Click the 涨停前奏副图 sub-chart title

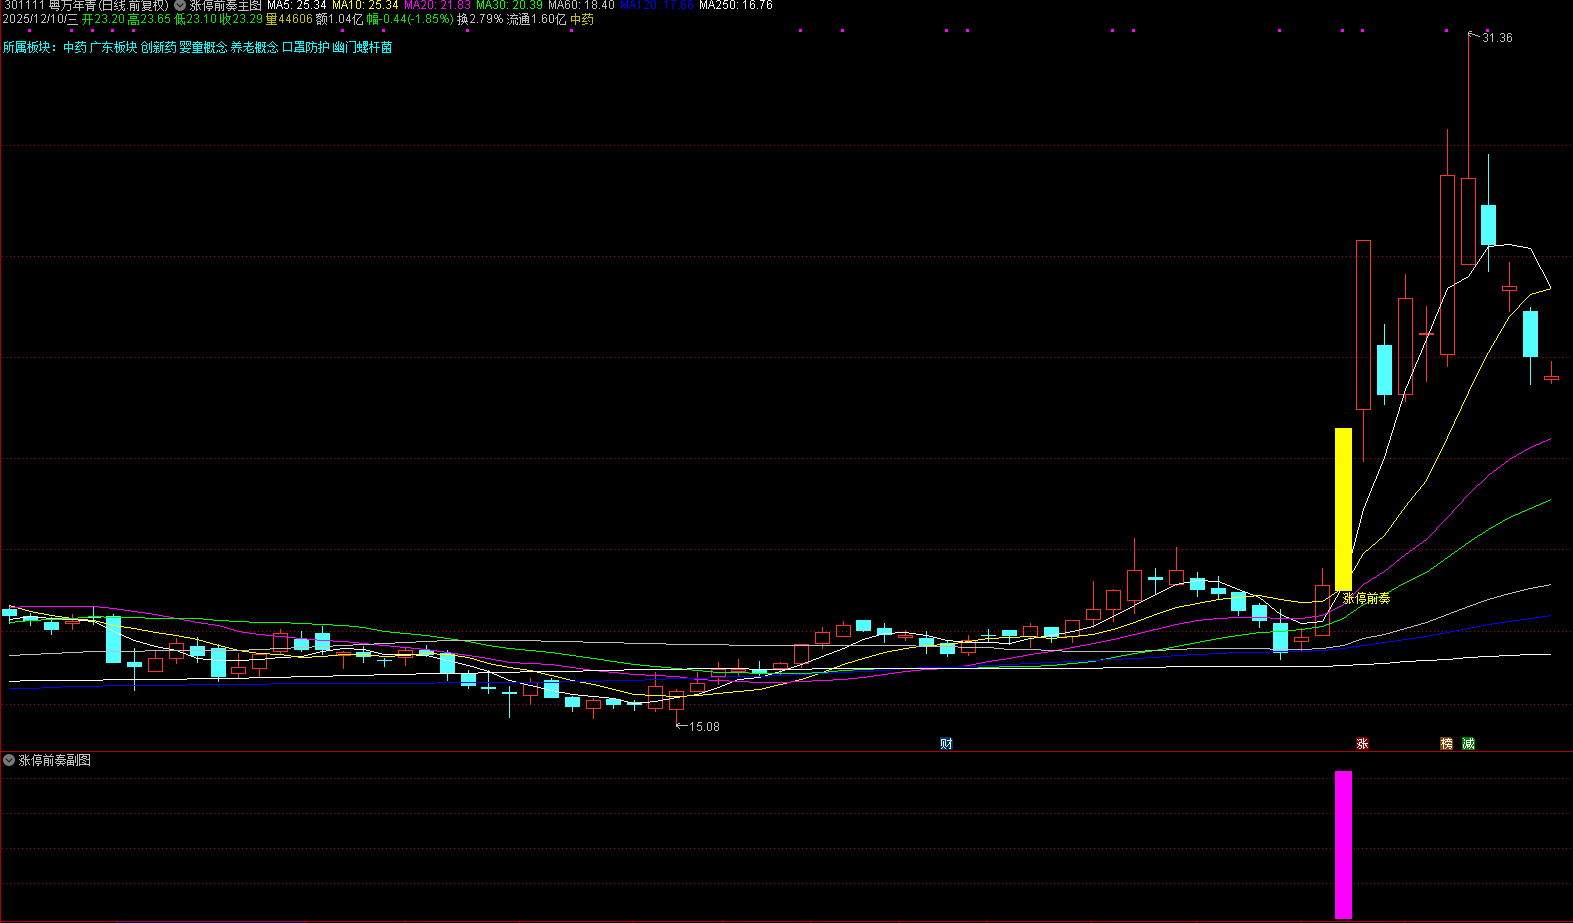55,761
